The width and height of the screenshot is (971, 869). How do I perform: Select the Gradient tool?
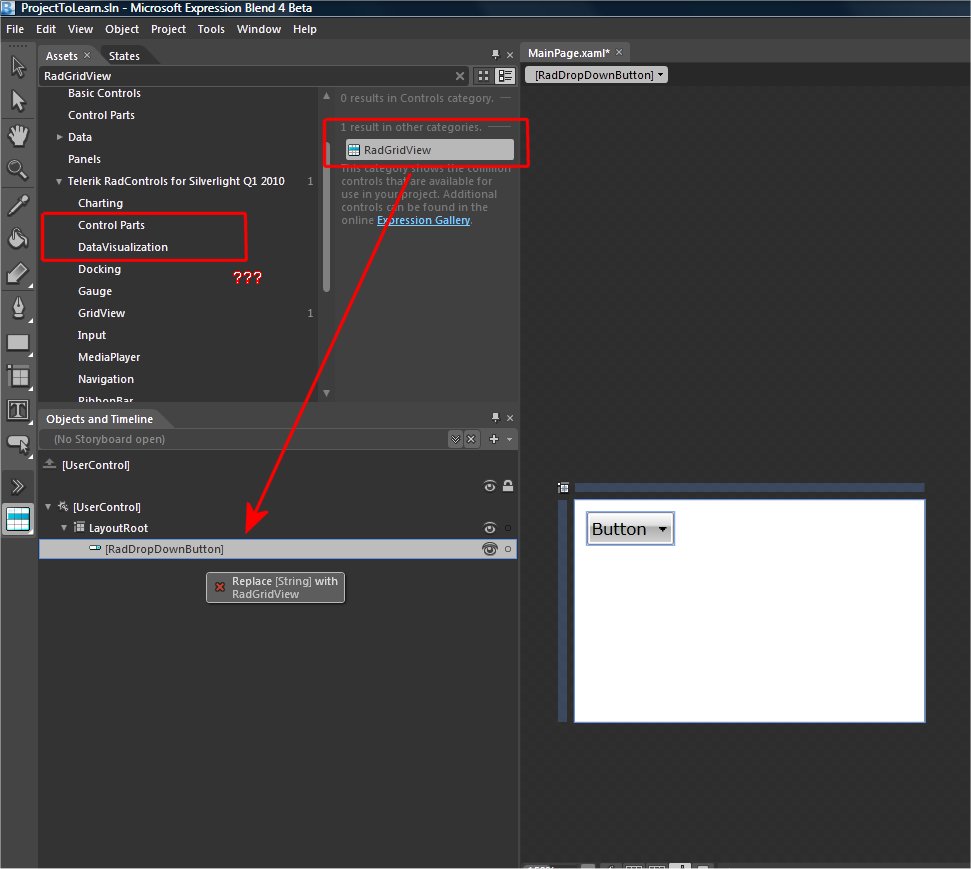point(18,273)
